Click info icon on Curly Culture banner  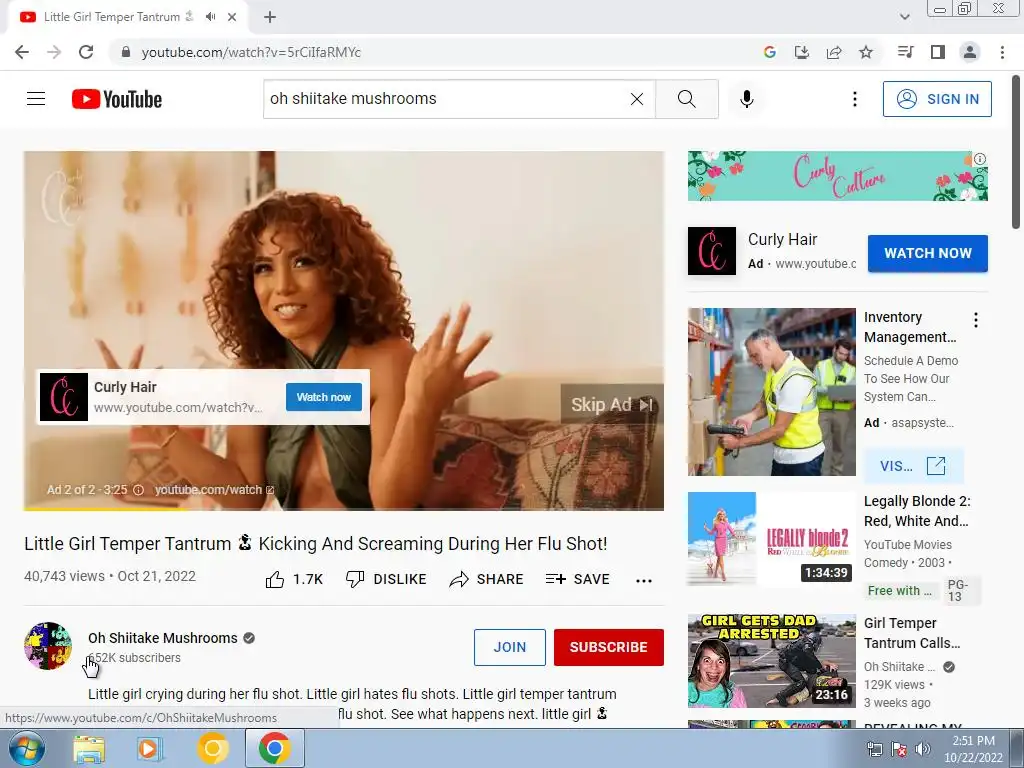coord(980,159)
